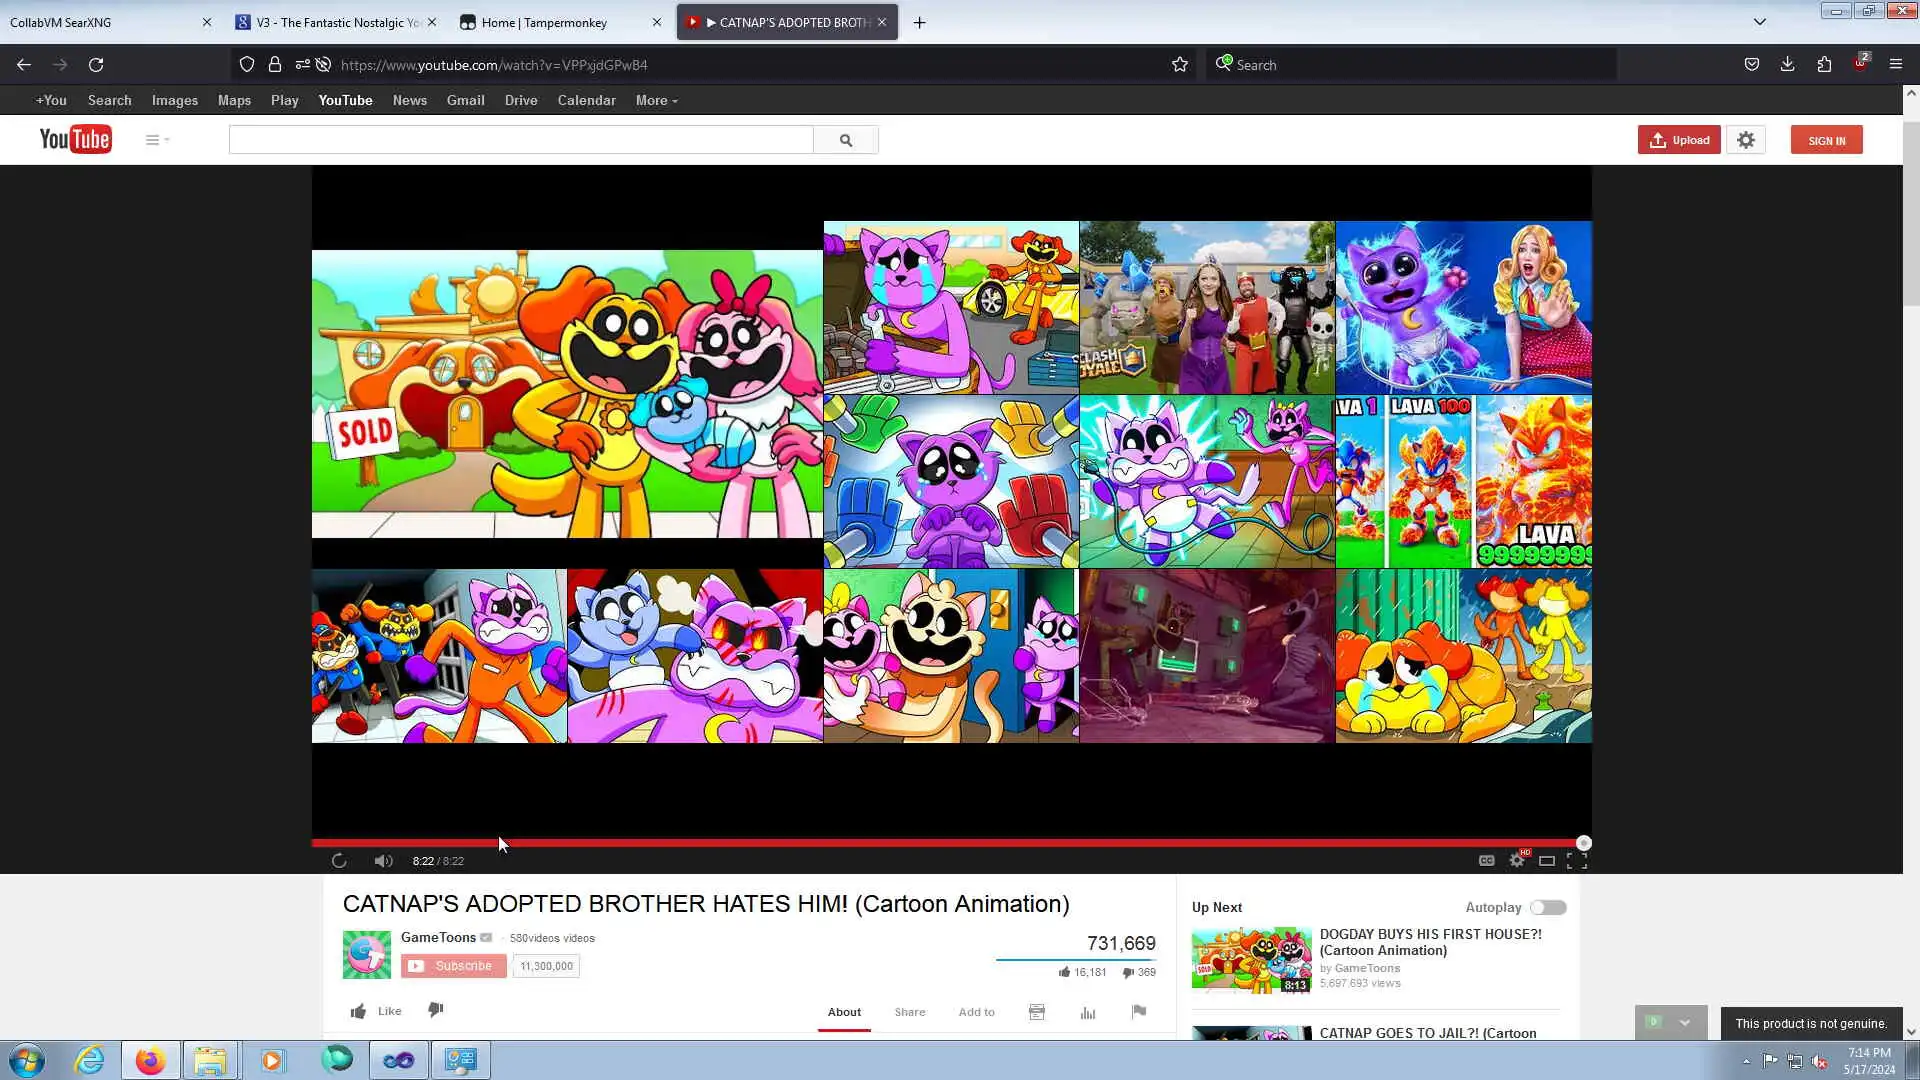Open the video statistics bar chart icon
This screenshot has width=1920, height=1080.
1088,1013
